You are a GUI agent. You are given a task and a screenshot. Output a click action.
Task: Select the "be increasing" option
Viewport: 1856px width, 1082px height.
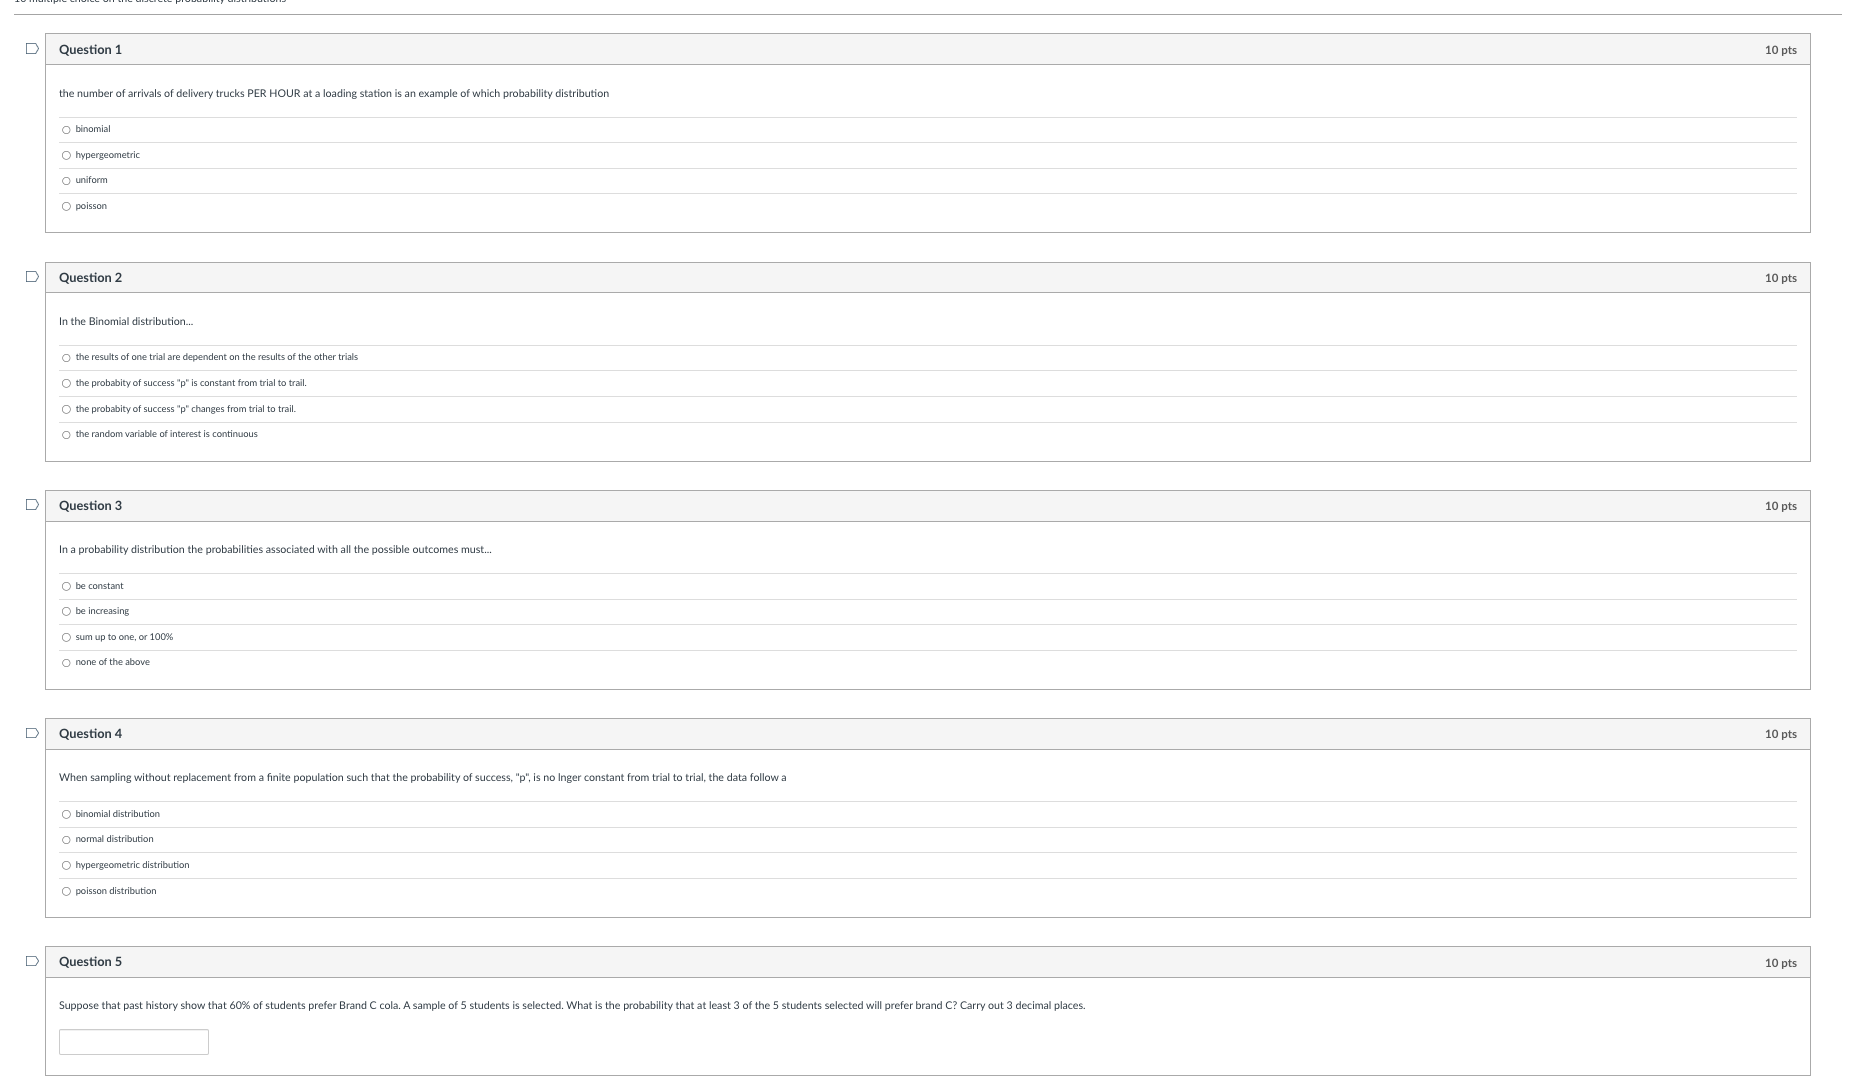click(x=66, y=611)
